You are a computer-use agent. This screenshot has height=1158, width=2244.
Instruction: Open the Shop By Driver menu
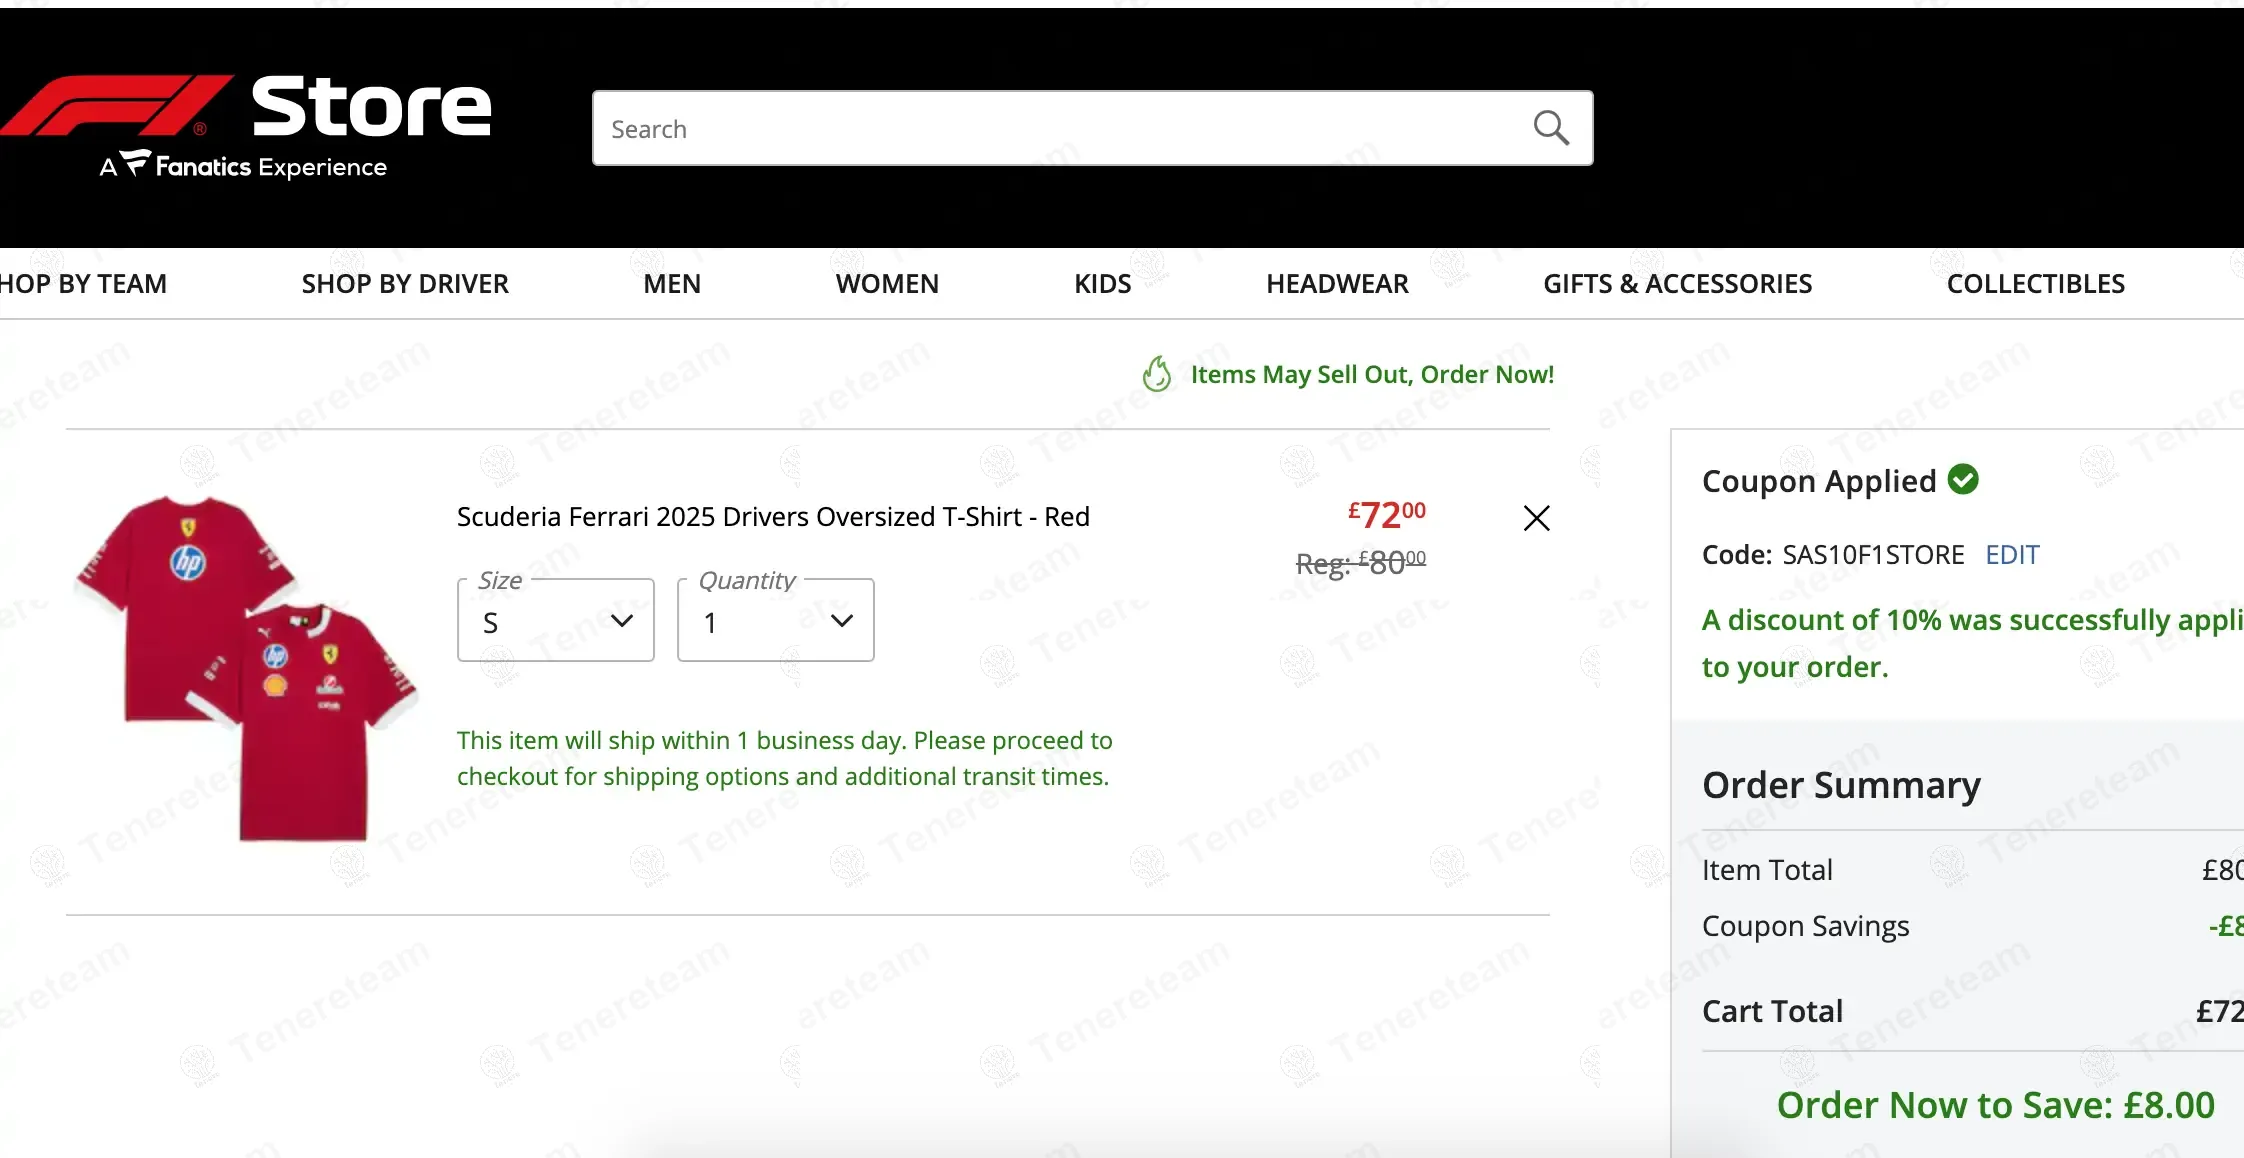click(x=405, y=284)
